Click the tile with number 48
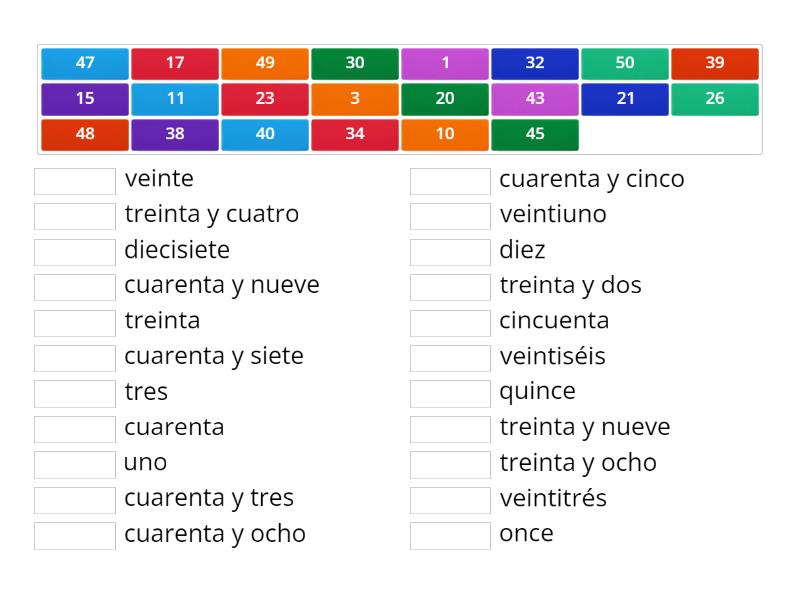 (84, 134)
